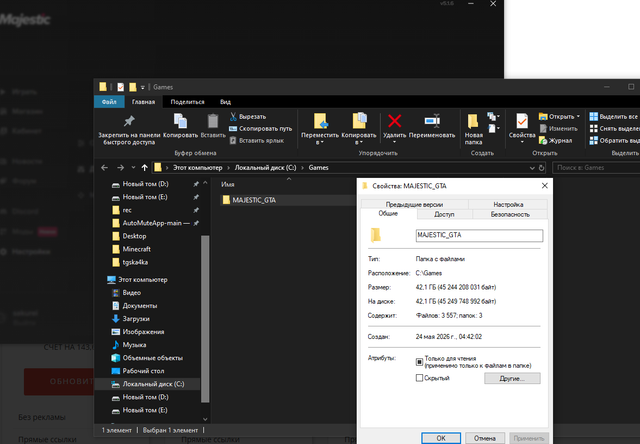
Task: Open recent locations dropdown chevron
Action: pos(133,168)
